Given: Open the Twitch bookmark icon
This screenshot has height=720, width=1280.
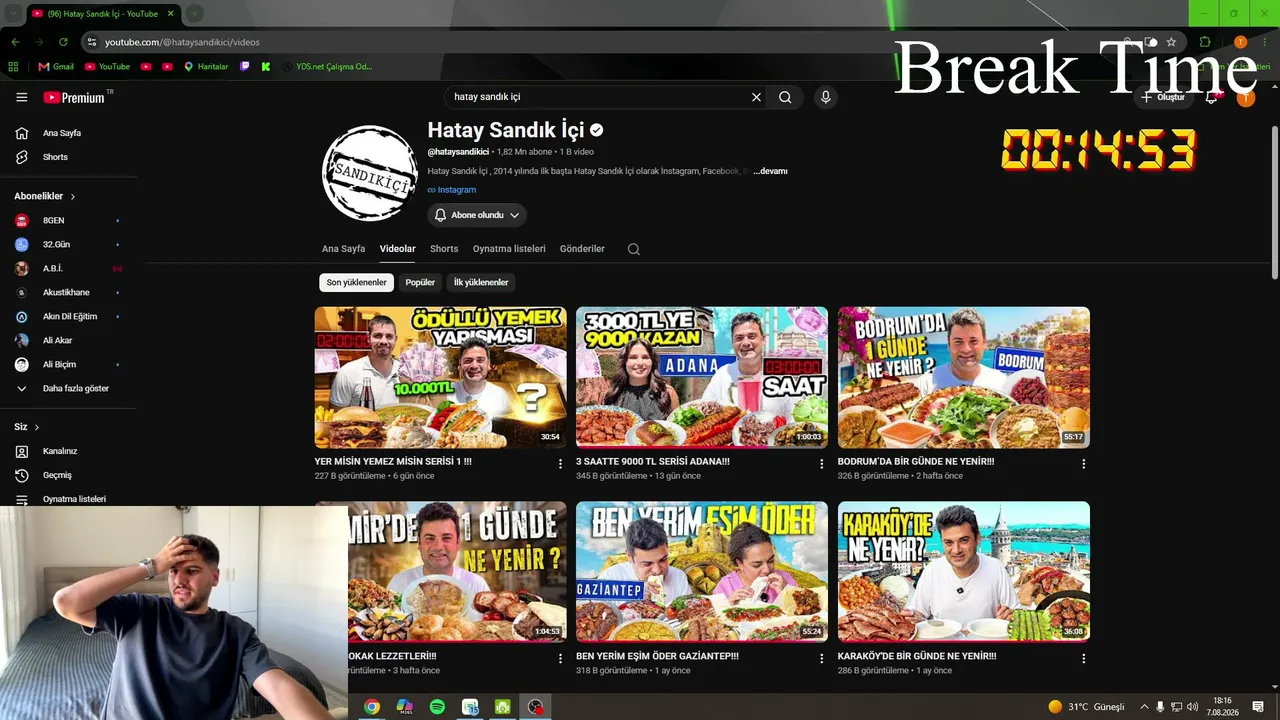Looking at the screenshot, I should 245,66.
